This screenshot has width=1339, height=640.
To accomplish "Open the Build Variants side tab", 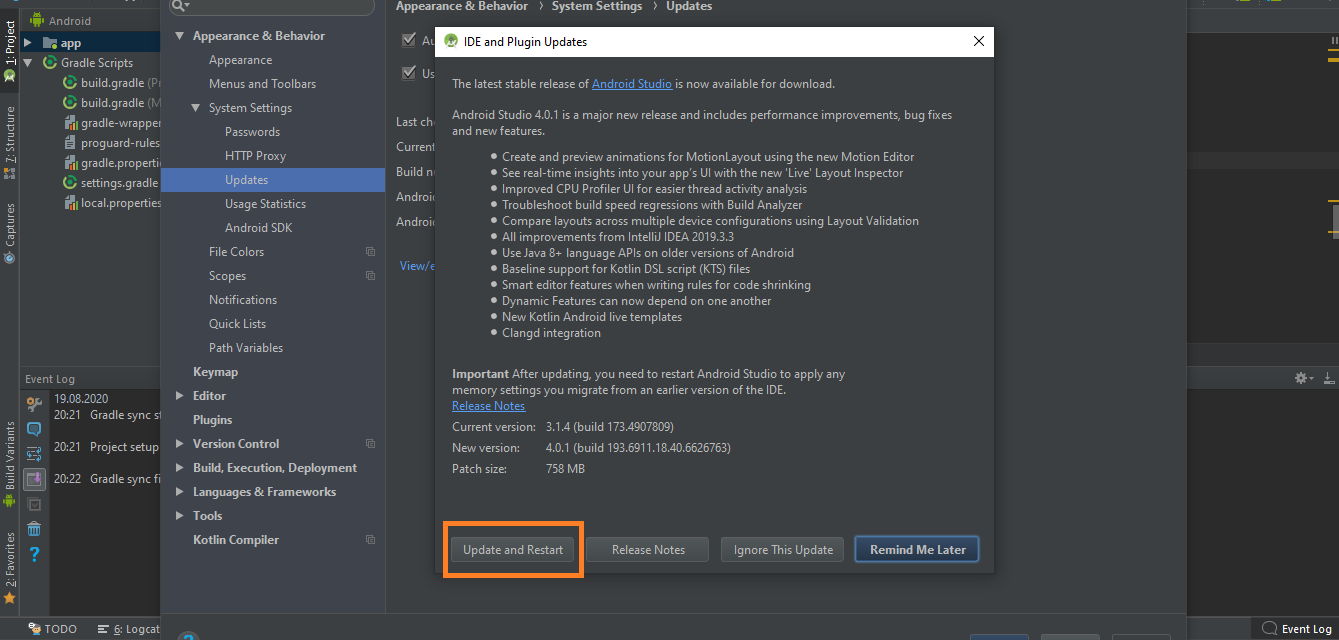I will (x=10, y=464).
